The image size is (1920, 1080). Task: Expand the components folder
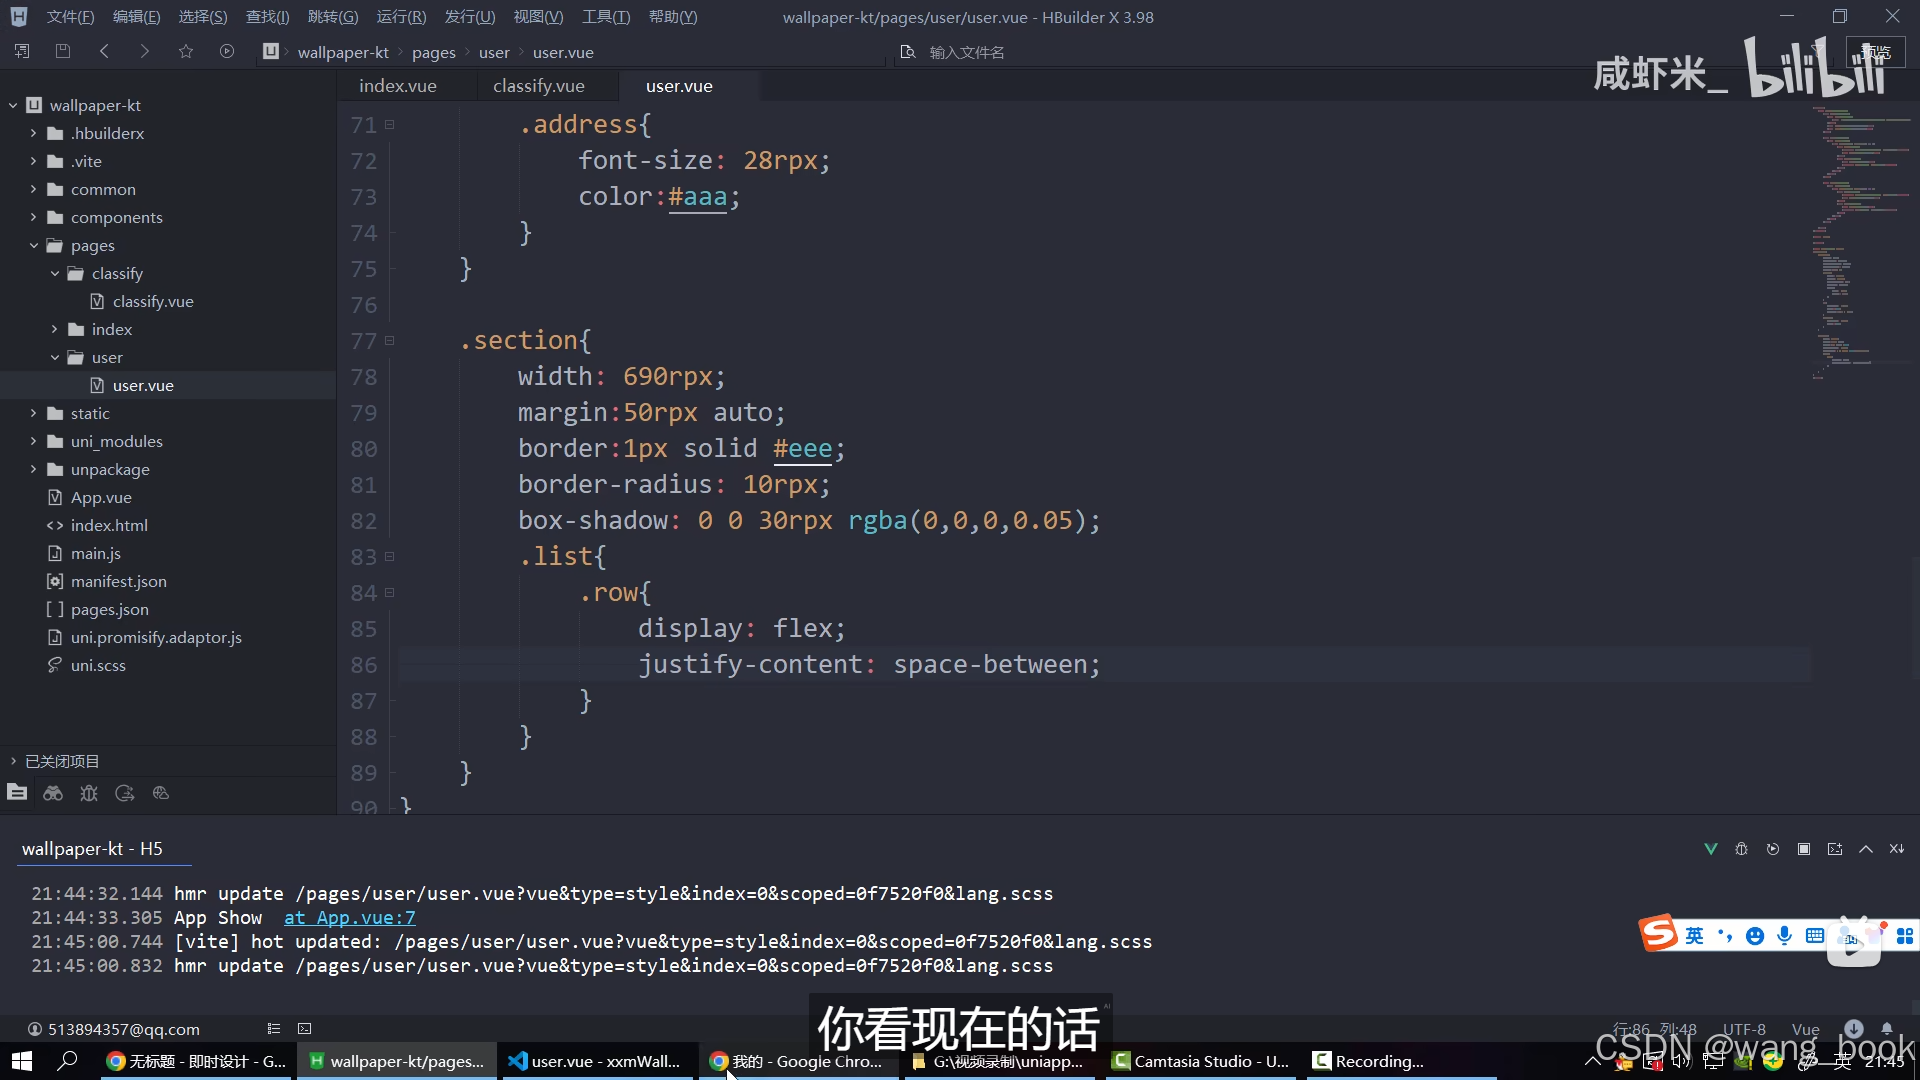(x=33, y=217)
